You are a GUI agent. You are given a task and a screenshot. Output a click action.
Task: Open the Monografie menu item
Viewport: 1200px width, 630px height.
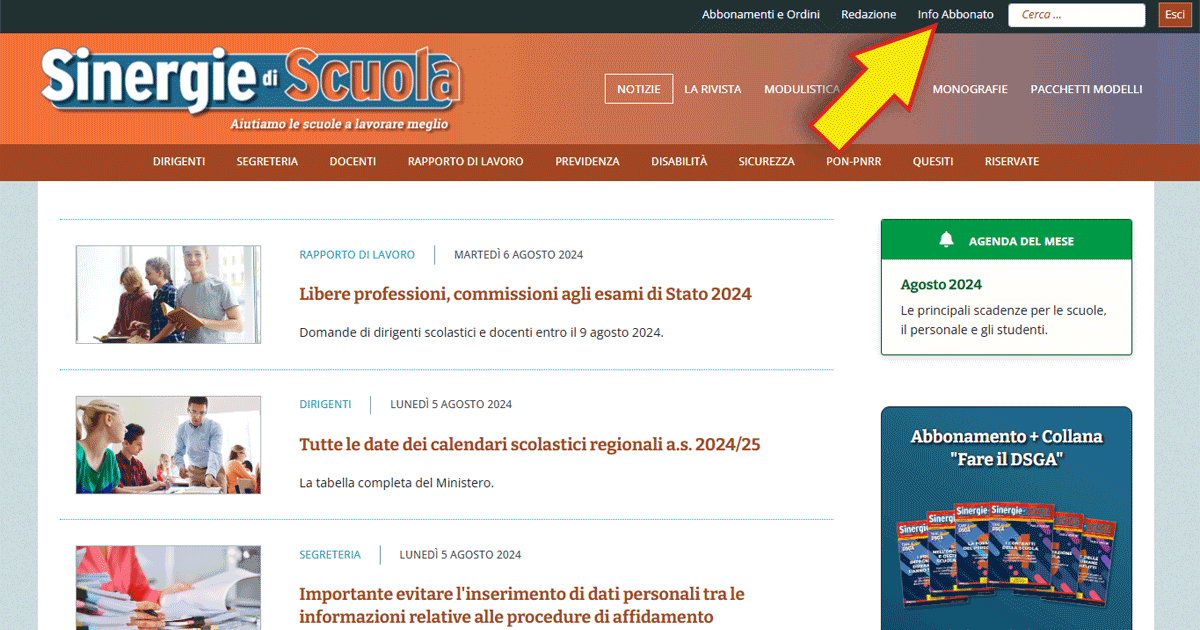970,89
